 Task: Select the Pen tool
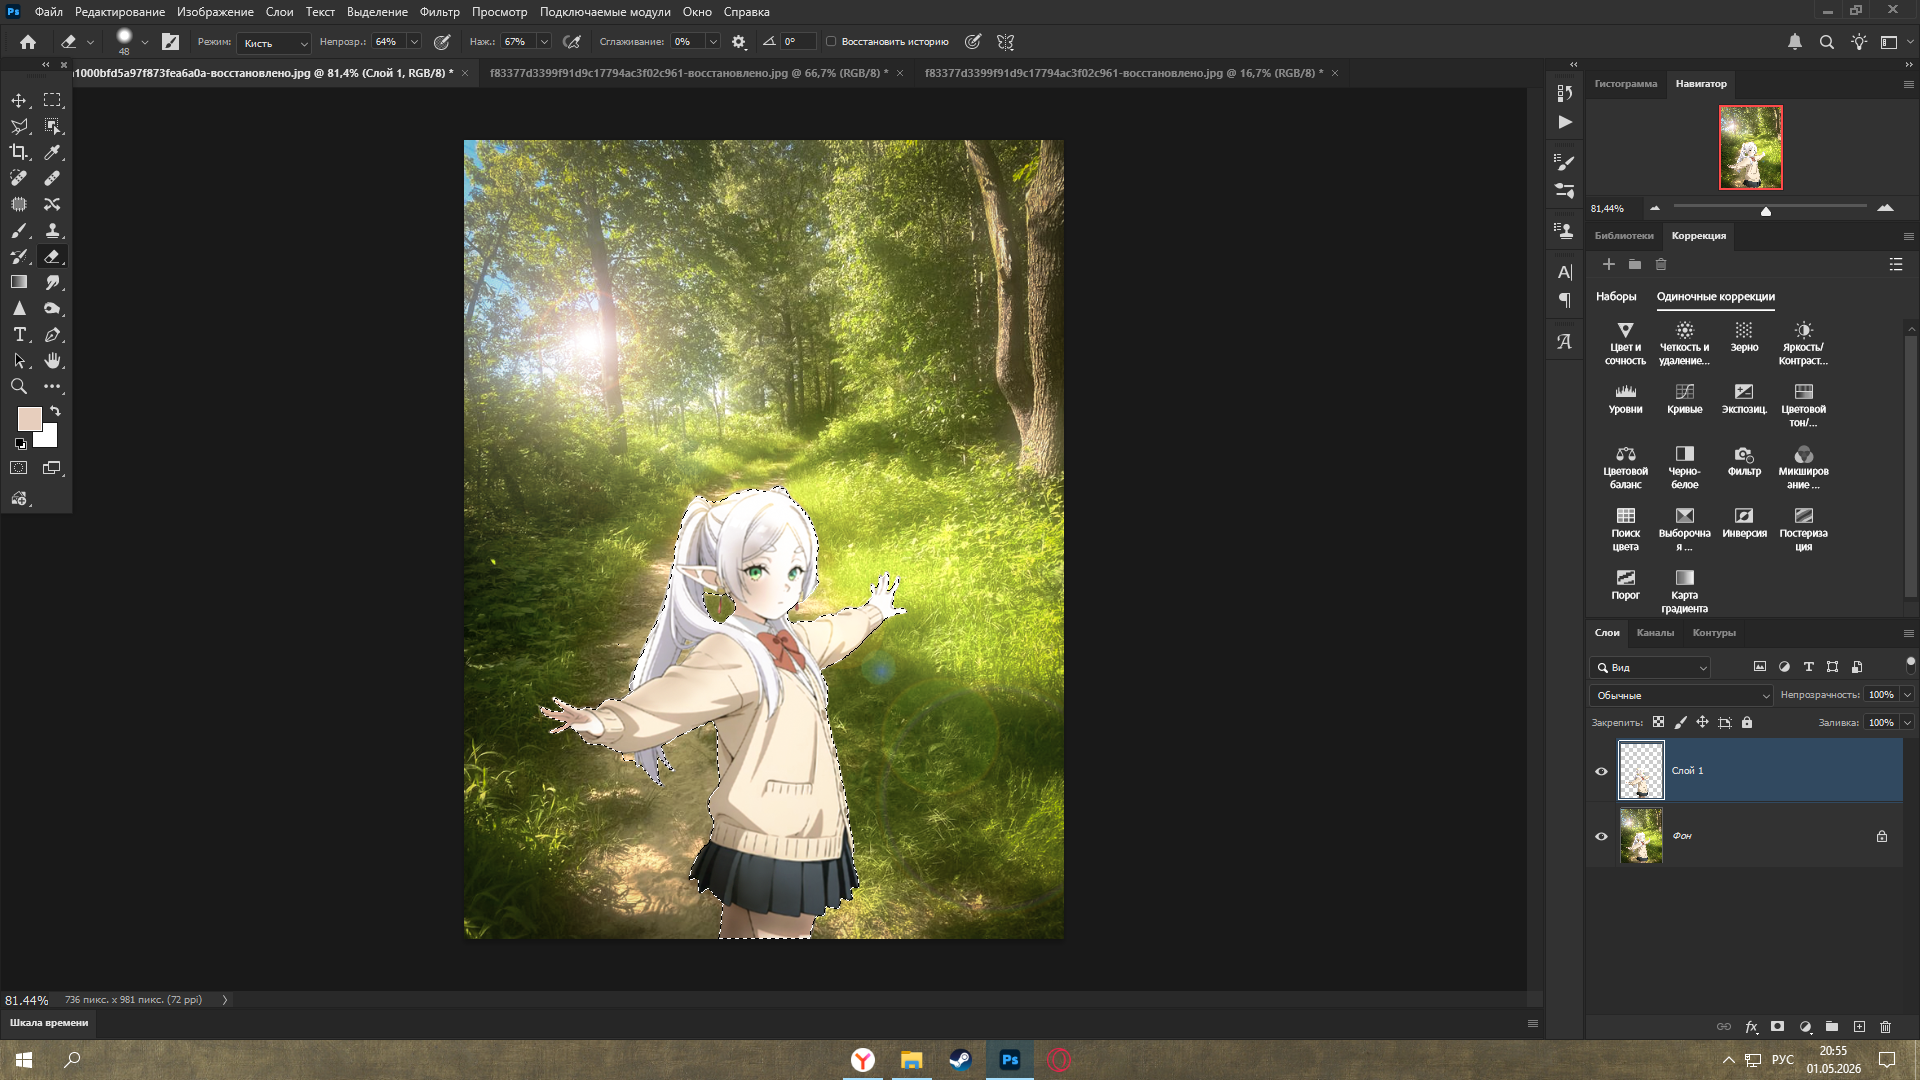(x=52, y=334)
